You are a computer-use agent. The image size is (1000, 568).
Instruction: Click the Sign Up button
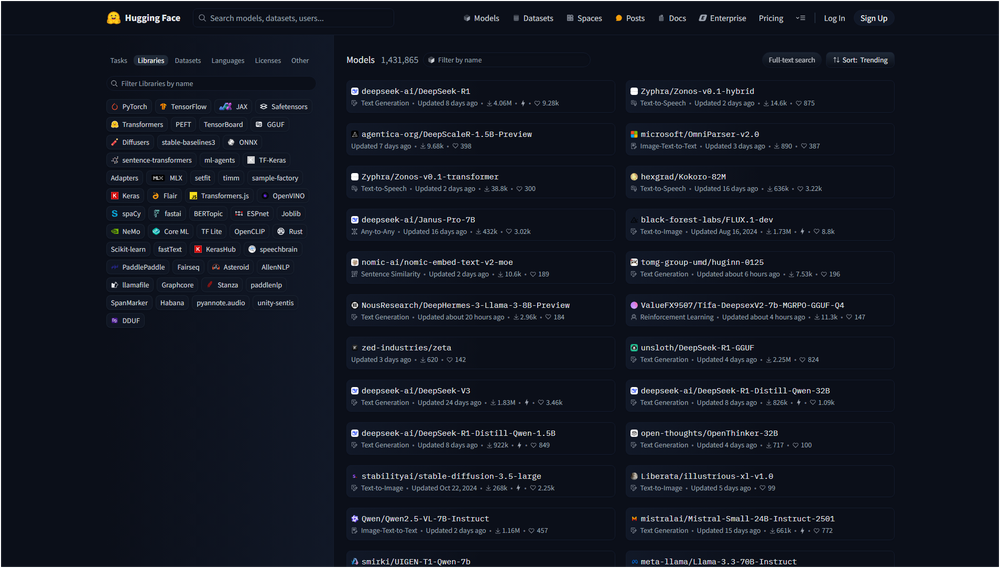[874, 18]
